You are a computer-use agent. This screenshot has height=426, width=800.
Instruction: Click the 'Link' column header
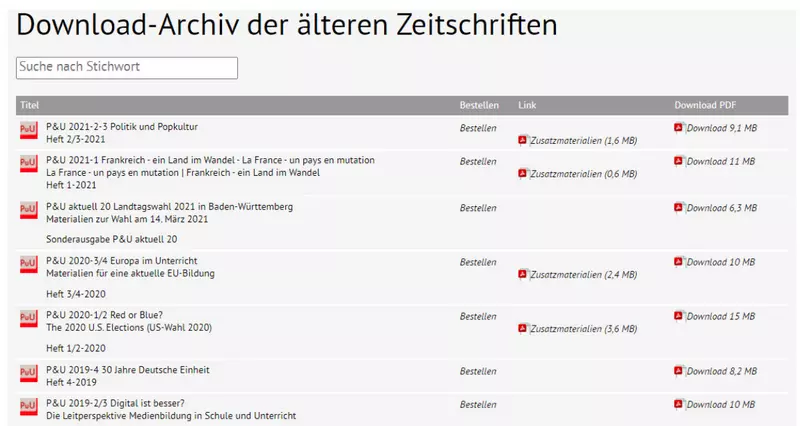(x=527, y=105)
